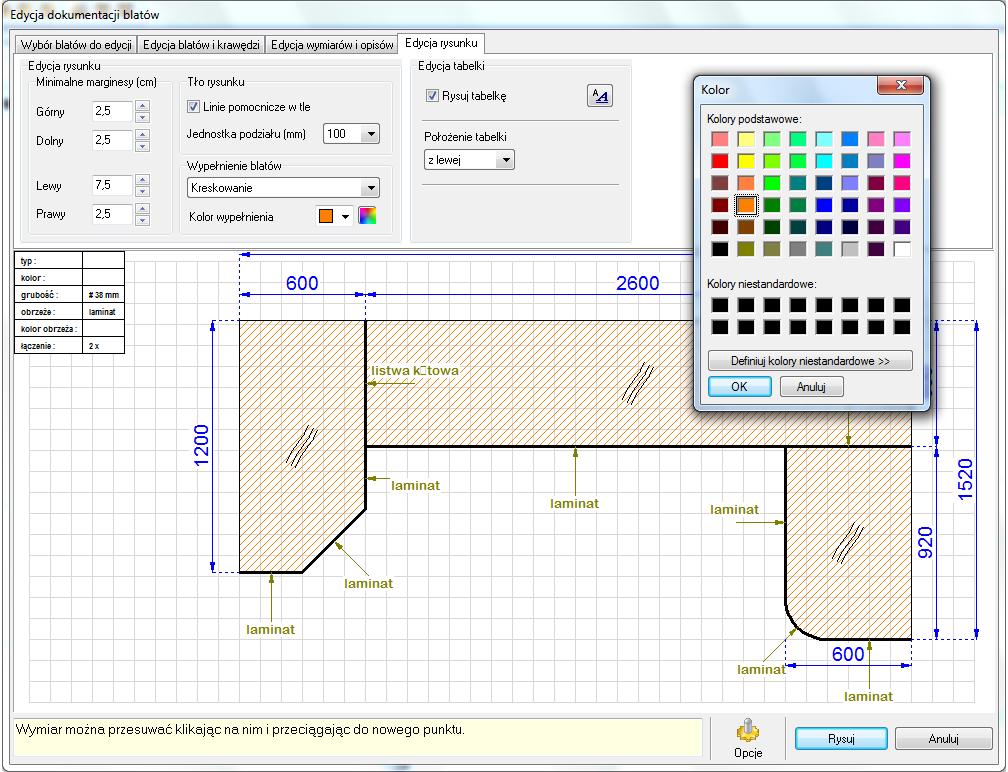Viewport: 1008px width, 772px height.
Task: Select the Górny margin input field
Action: tap(112, 111)
